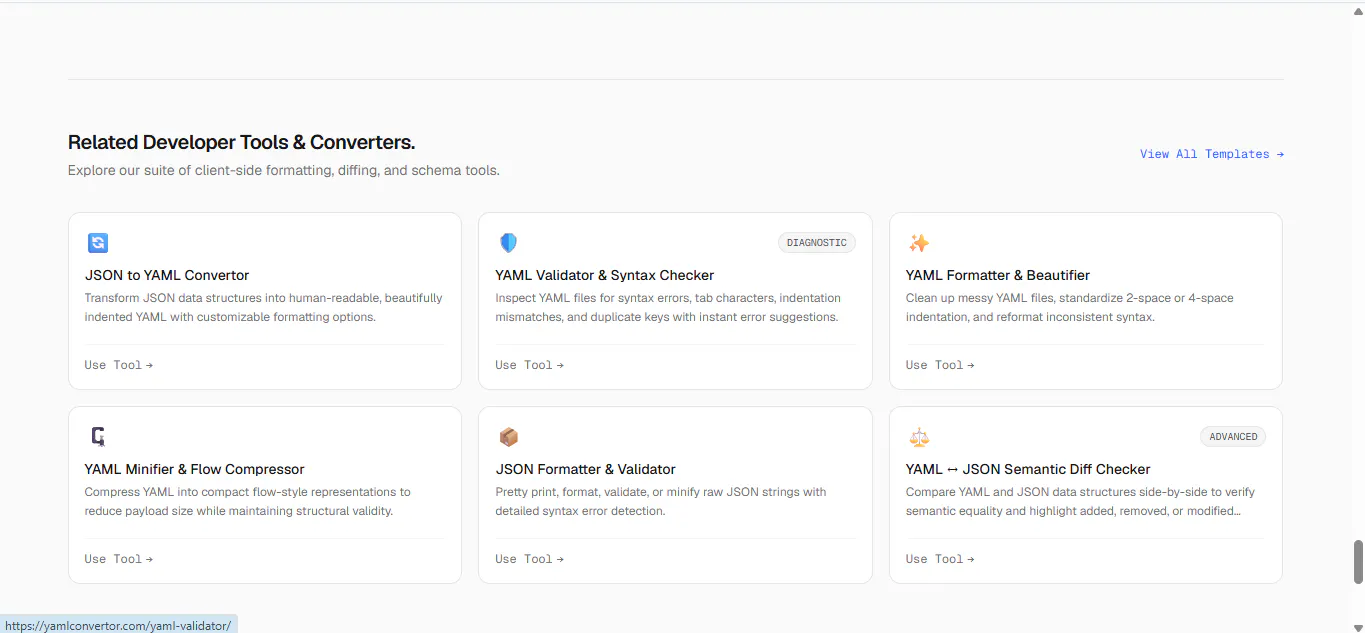The height and width of the screenshot is (633, 1365).
Task: Click description starting 'Compress YAML into compact'
Action: click(248, 501)
